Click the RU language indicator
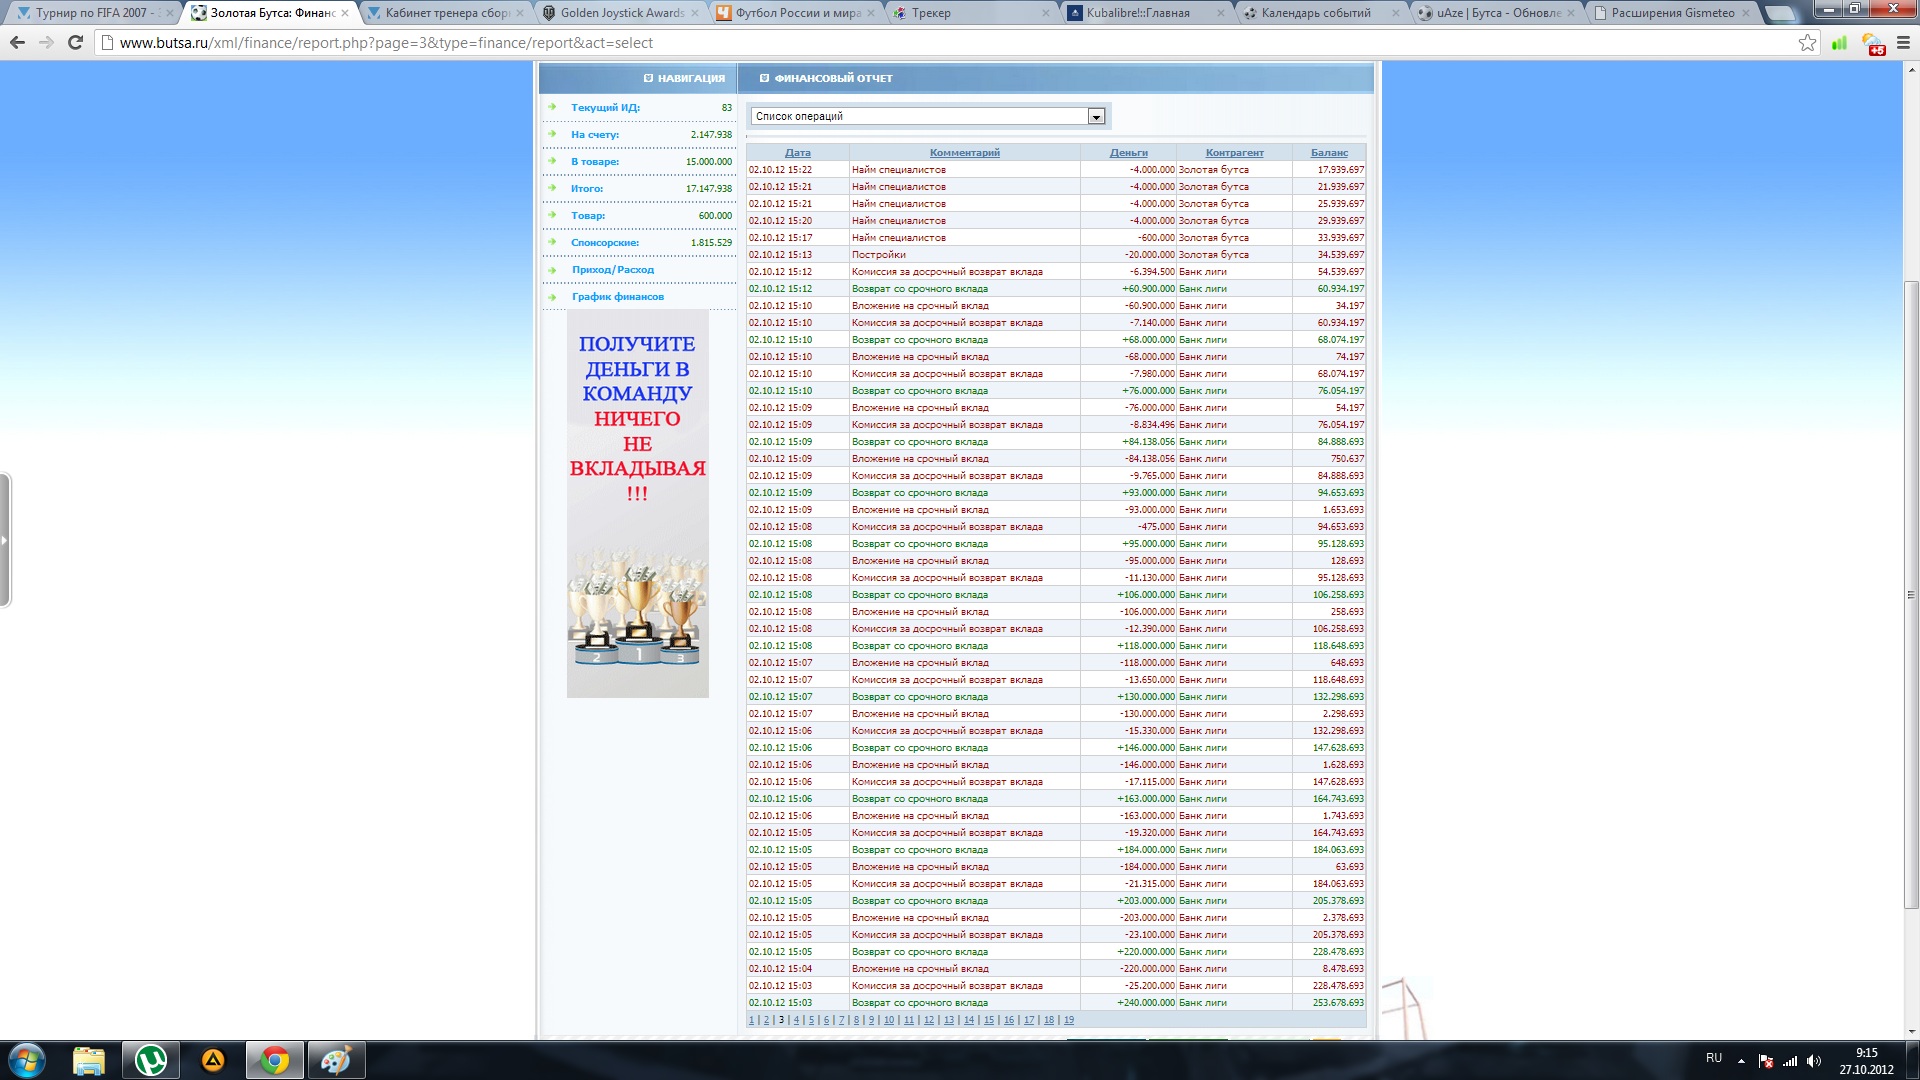This screenshot has width=1920, height=1080. 1713,1058
